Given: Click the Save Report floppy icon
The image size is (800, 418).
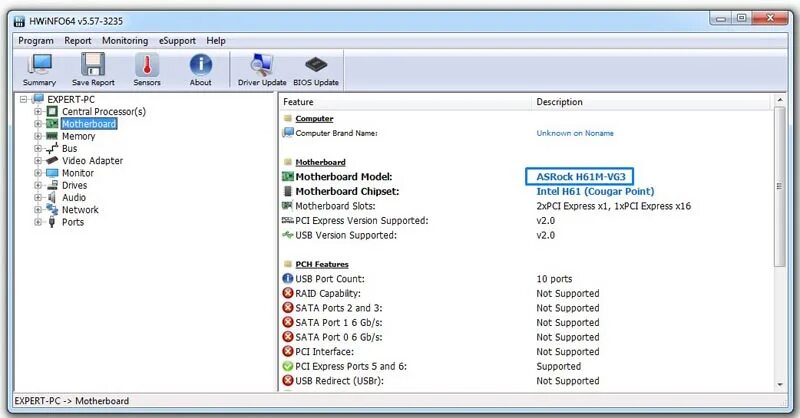Looking at the screenshot, I should coord(93,64).
